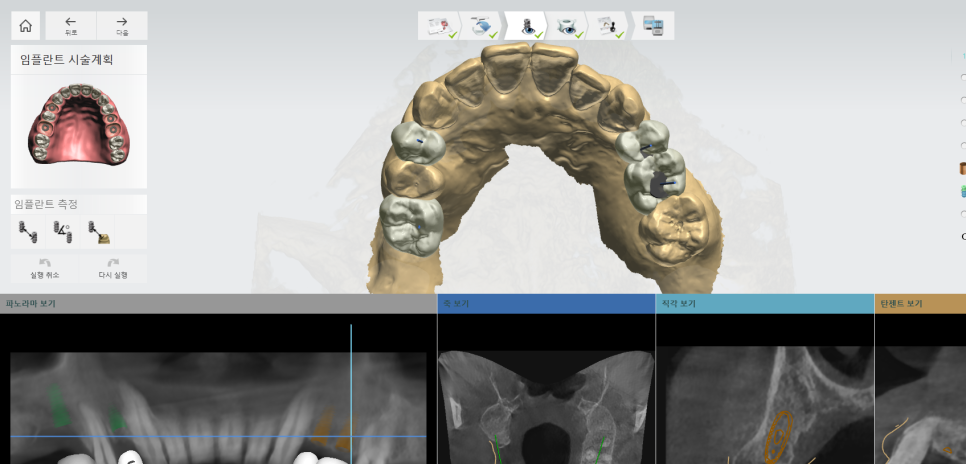This screenshot has height=464, width=966.
Task: Open the fourth workflow step sleeve view
Action: [x=567, y=26]
